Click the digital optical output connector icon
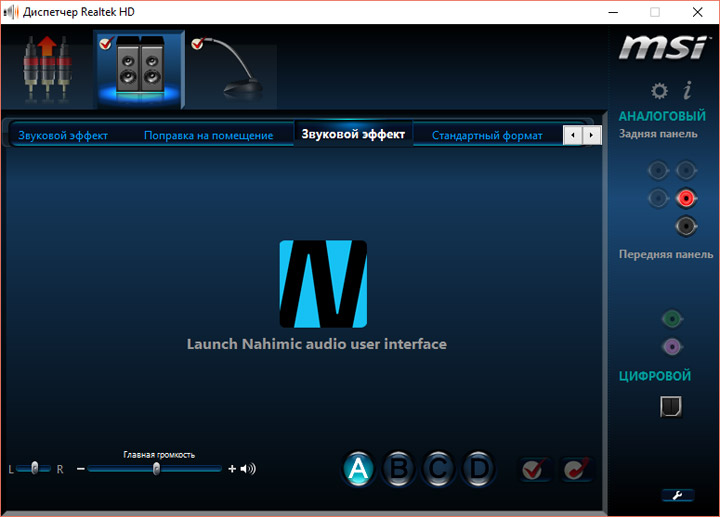 (671, 406)
